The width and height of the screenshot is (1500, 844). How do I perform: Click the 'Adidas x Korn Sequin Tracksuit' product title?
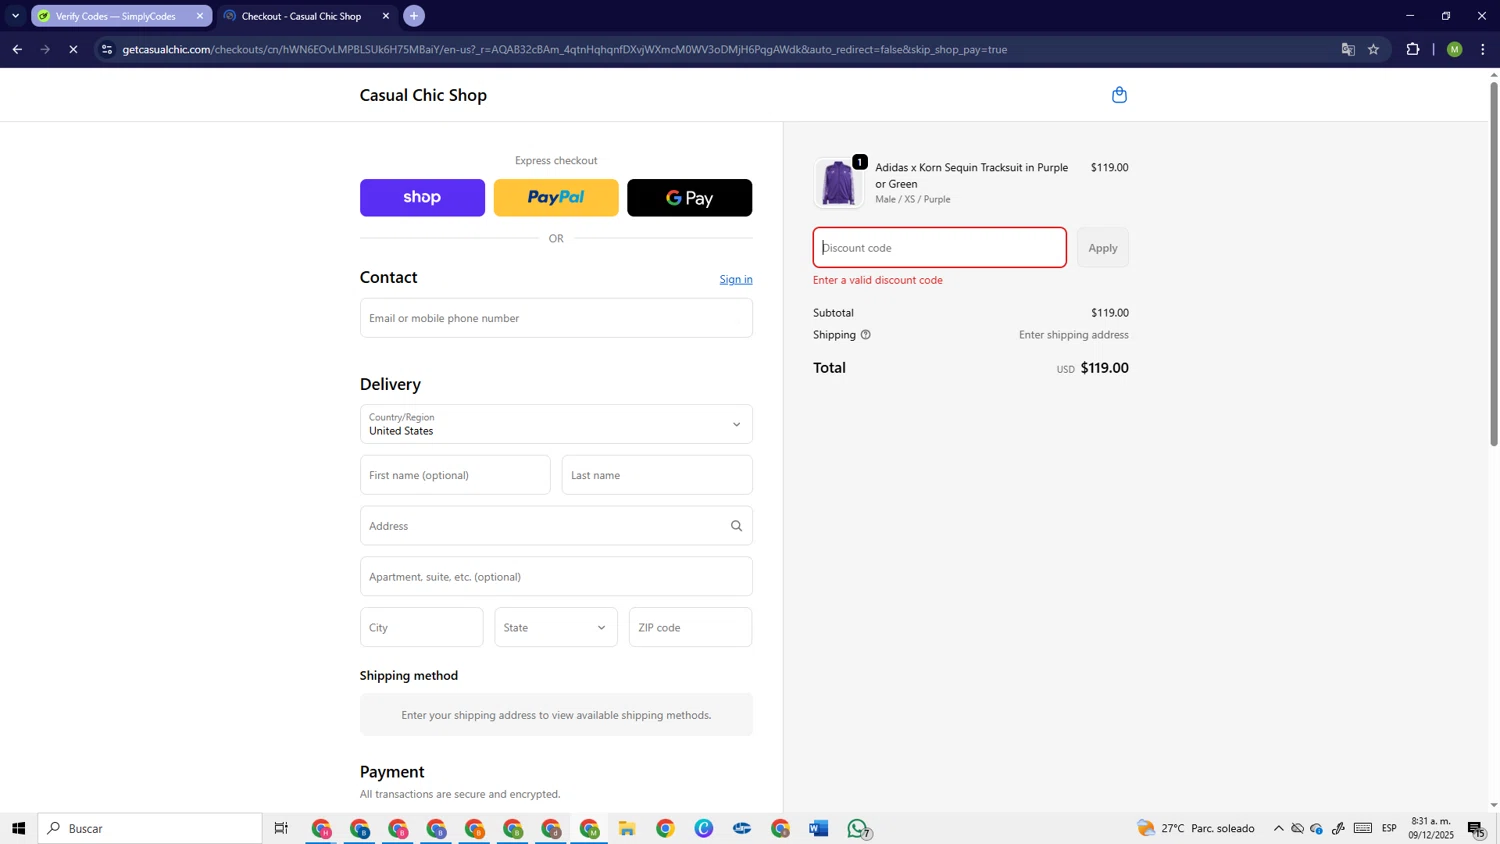972,175
